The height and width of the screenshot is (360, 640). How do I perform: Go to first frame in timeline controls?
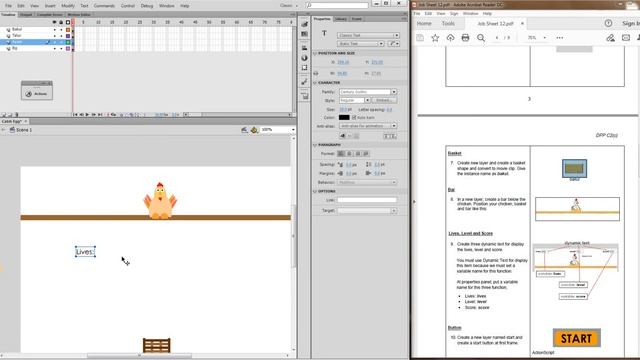75,115
